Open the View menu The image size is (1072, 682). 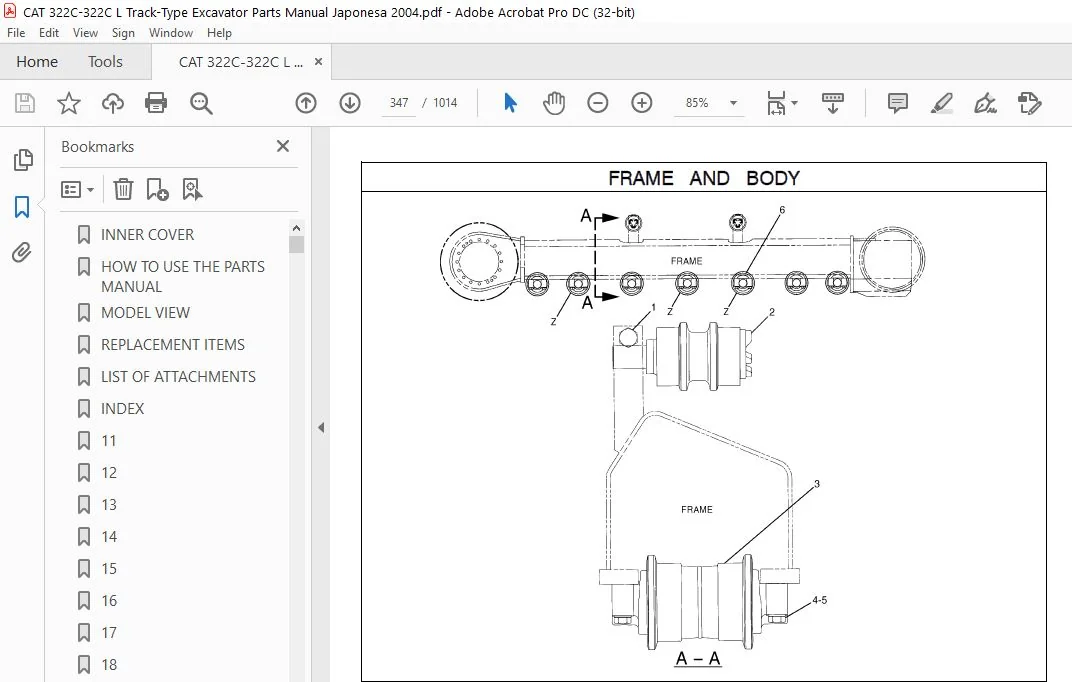click(x=85, y=33)
